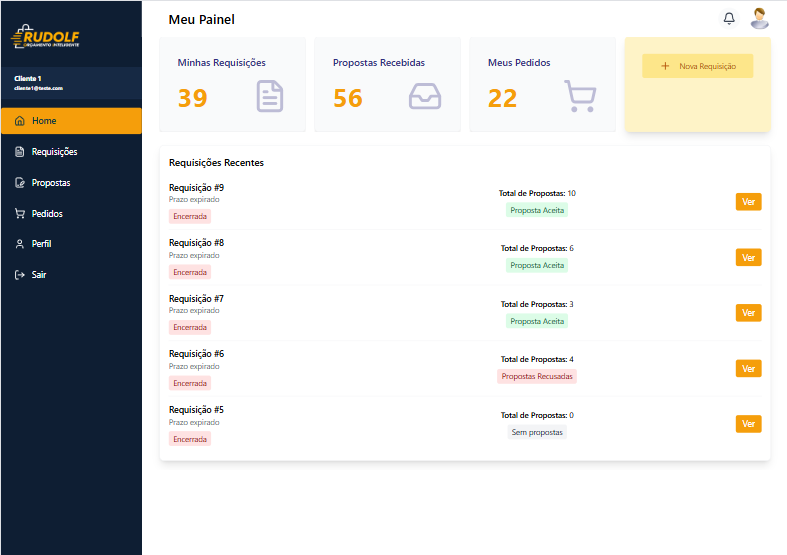
Task: Go to Propostas in the sidebar
Action: (50, 183)
